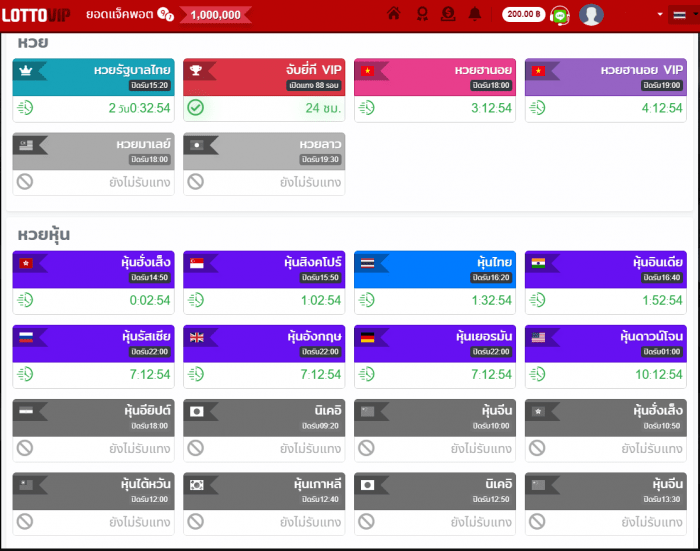700x551 pixels.
Task: Click the 0:02:54 countdown
Action: pos(150,300)
